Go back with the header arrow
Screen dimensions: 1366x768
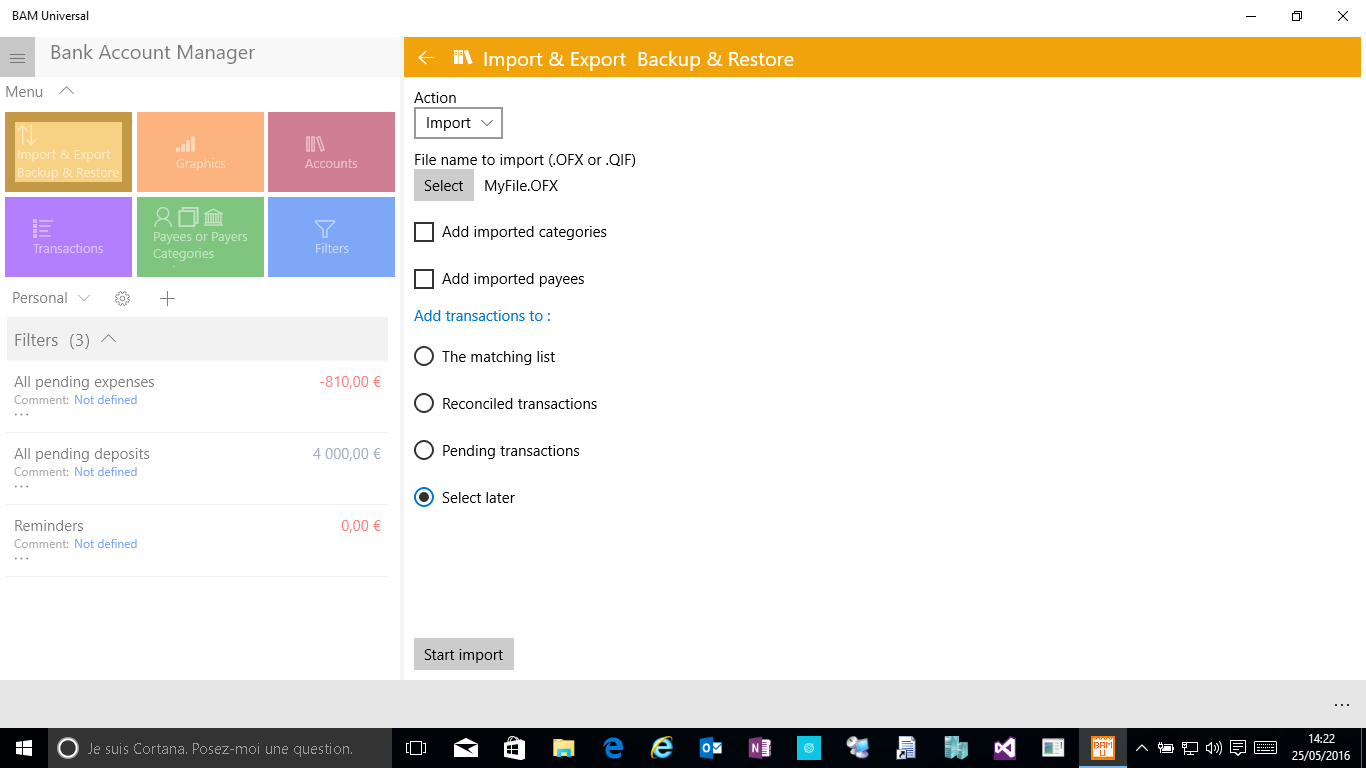coord(426,58)
